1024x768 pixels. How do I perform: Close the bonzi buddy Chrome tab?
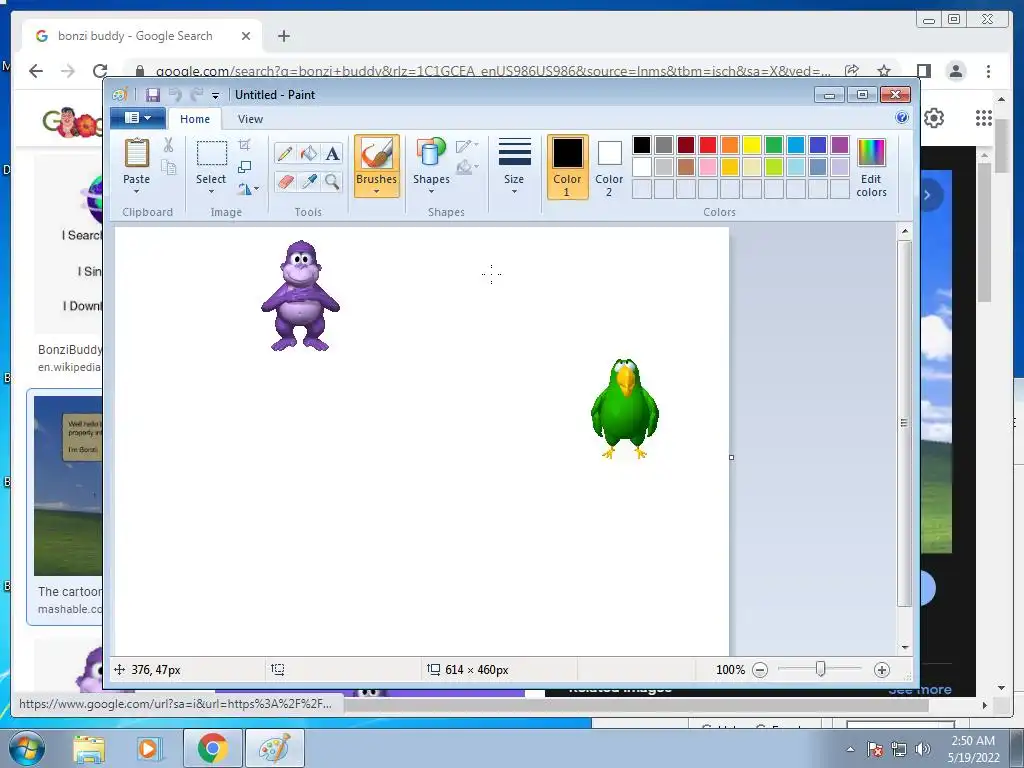pos(246,36)
